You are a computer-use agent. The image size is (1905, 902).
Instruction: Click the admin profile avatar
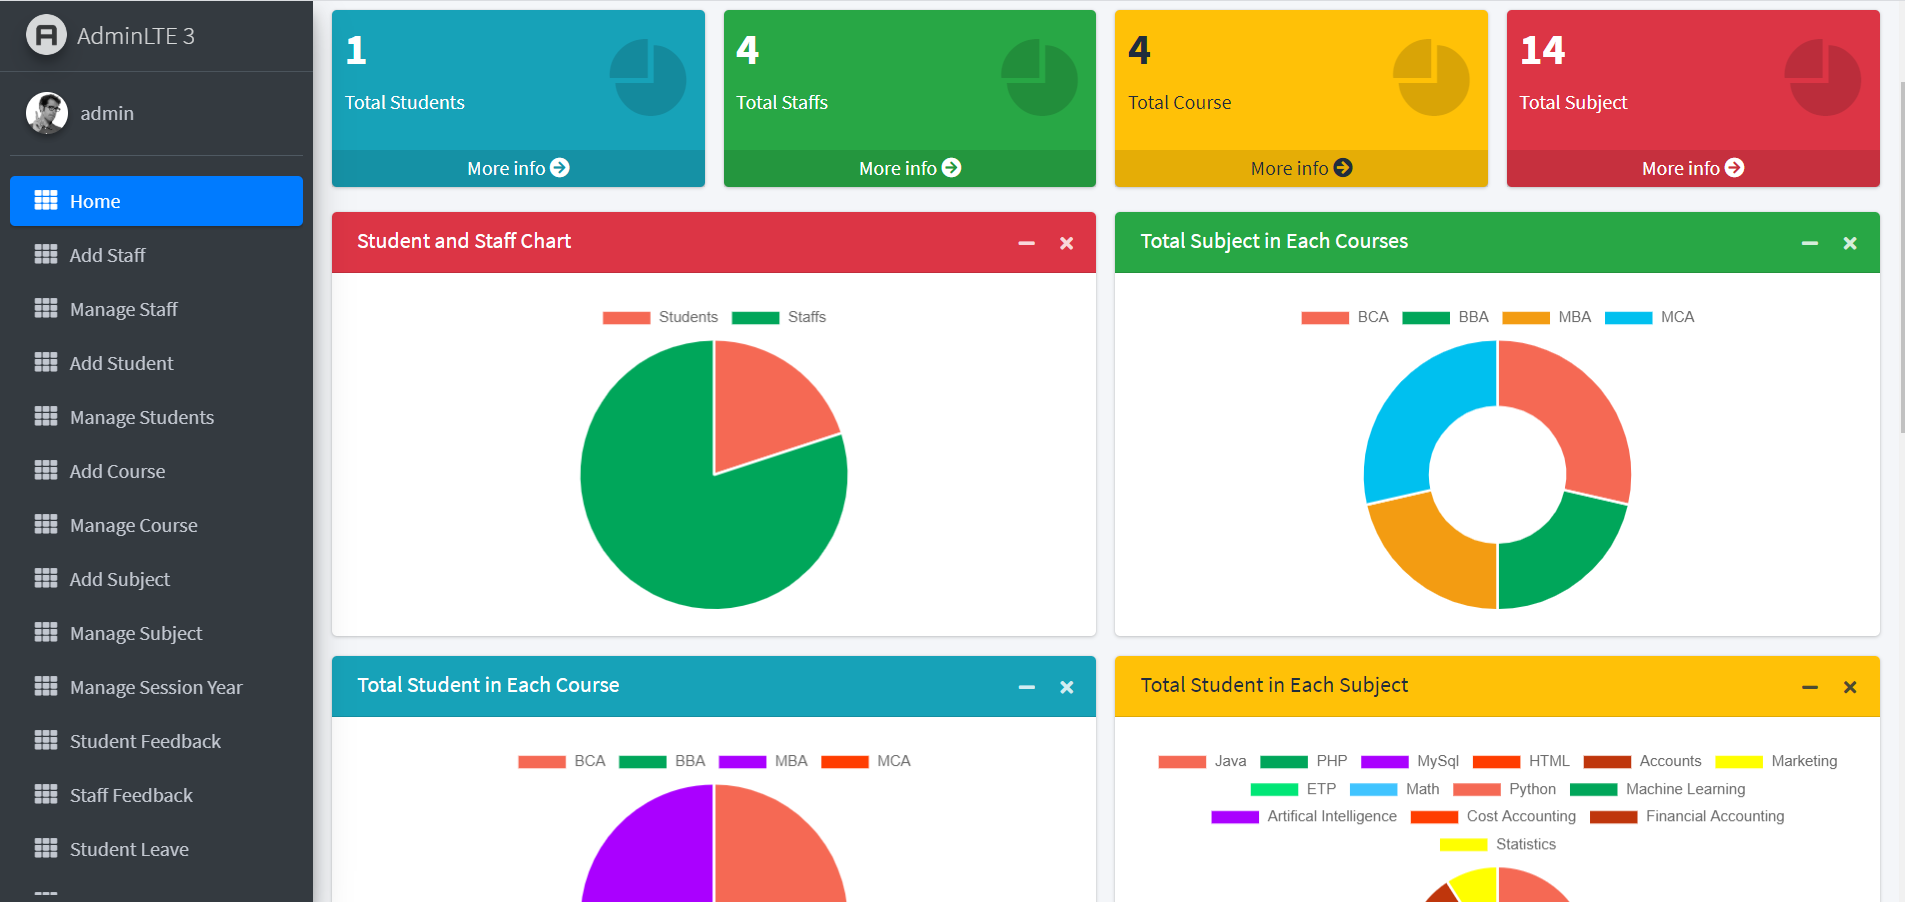point(45,113)
